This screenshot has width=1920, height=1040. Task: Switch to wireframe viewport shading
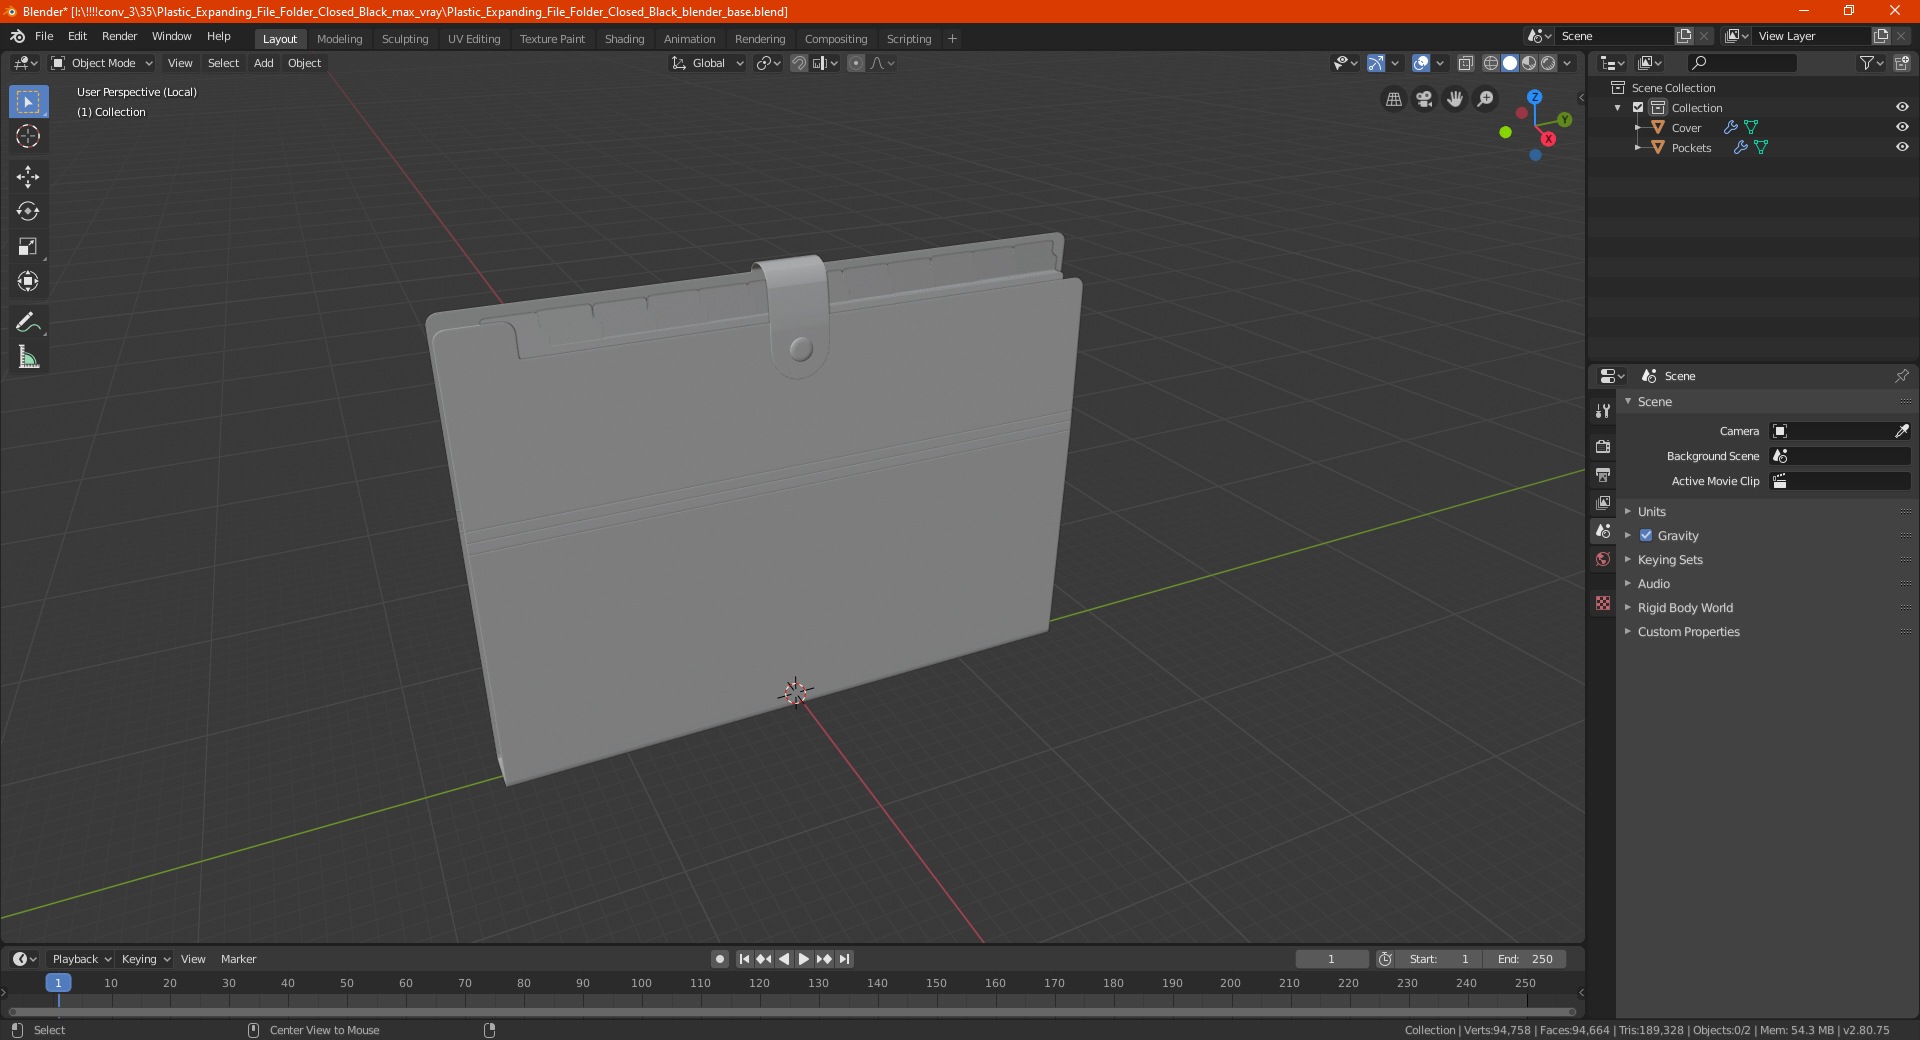(x=1490, y=63)
